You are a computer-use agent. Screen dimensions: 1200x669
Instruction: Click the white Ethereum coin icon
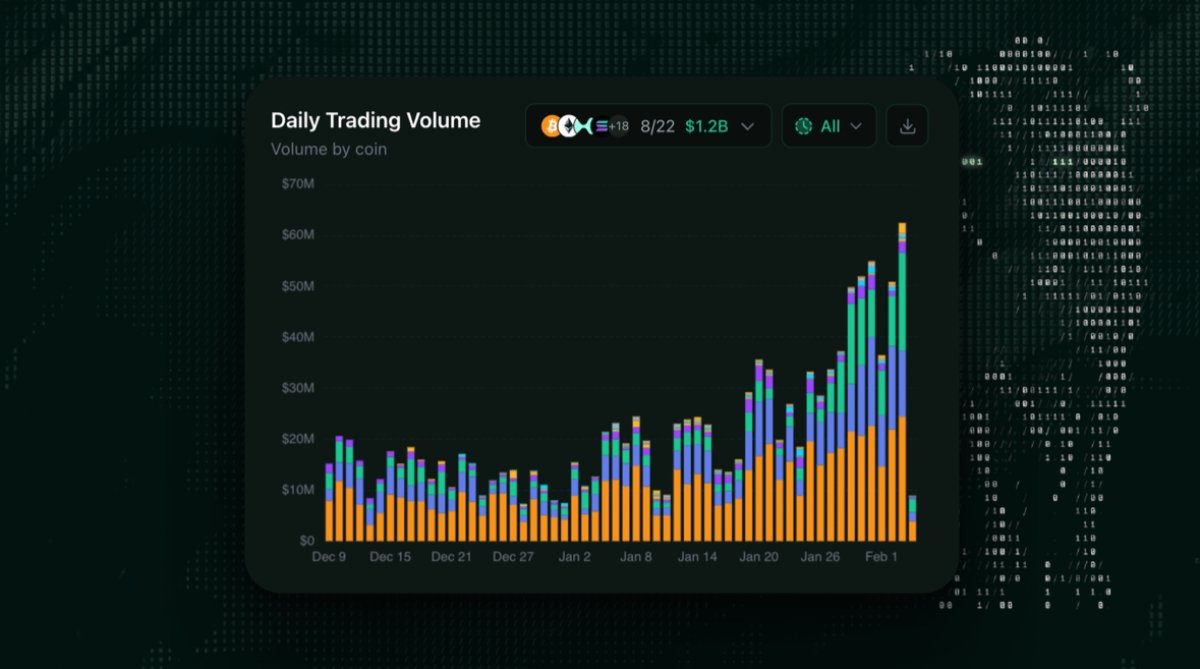(567, 126)
